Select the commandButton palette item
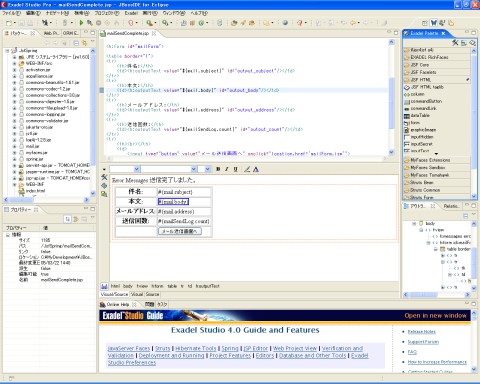Image resolution: width=480 pixels, height=384 pixels. click(426, 101)
